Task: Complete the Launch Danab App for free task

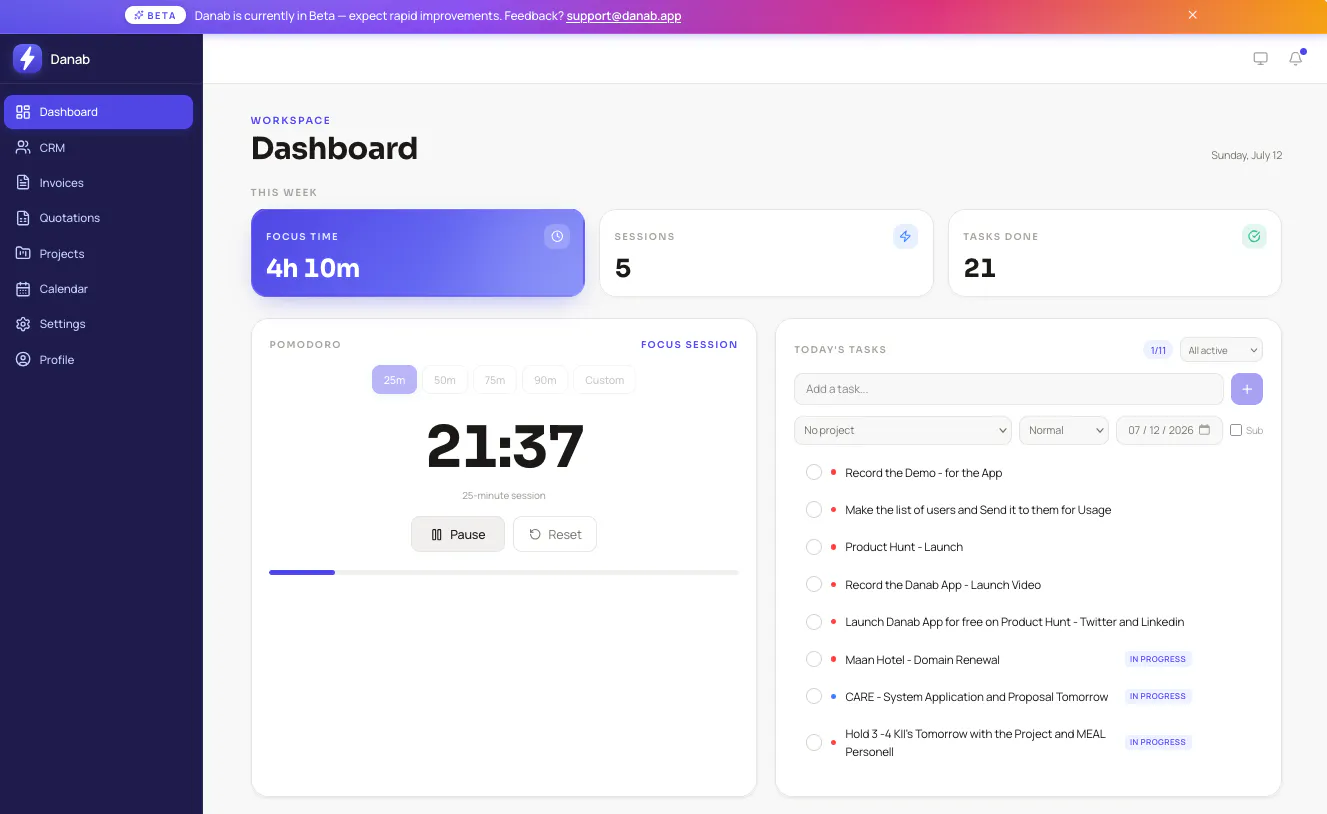Action: 814,622
